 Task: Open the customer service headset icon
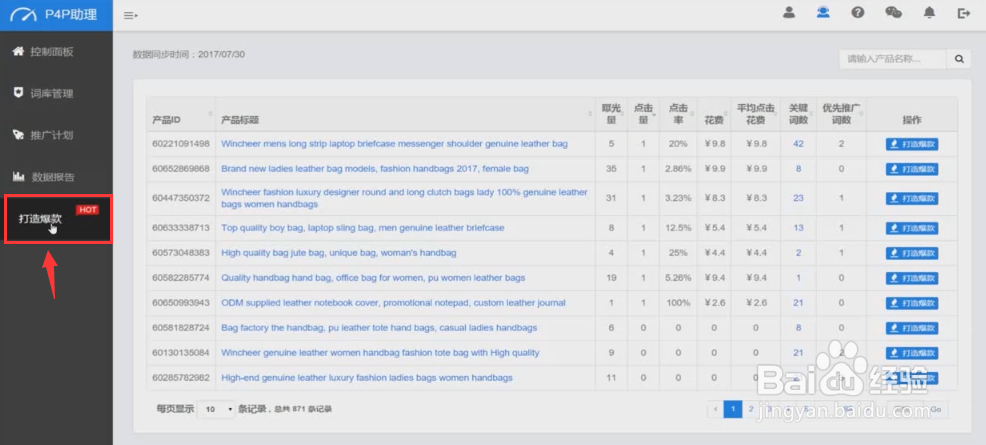pos(823,13)
